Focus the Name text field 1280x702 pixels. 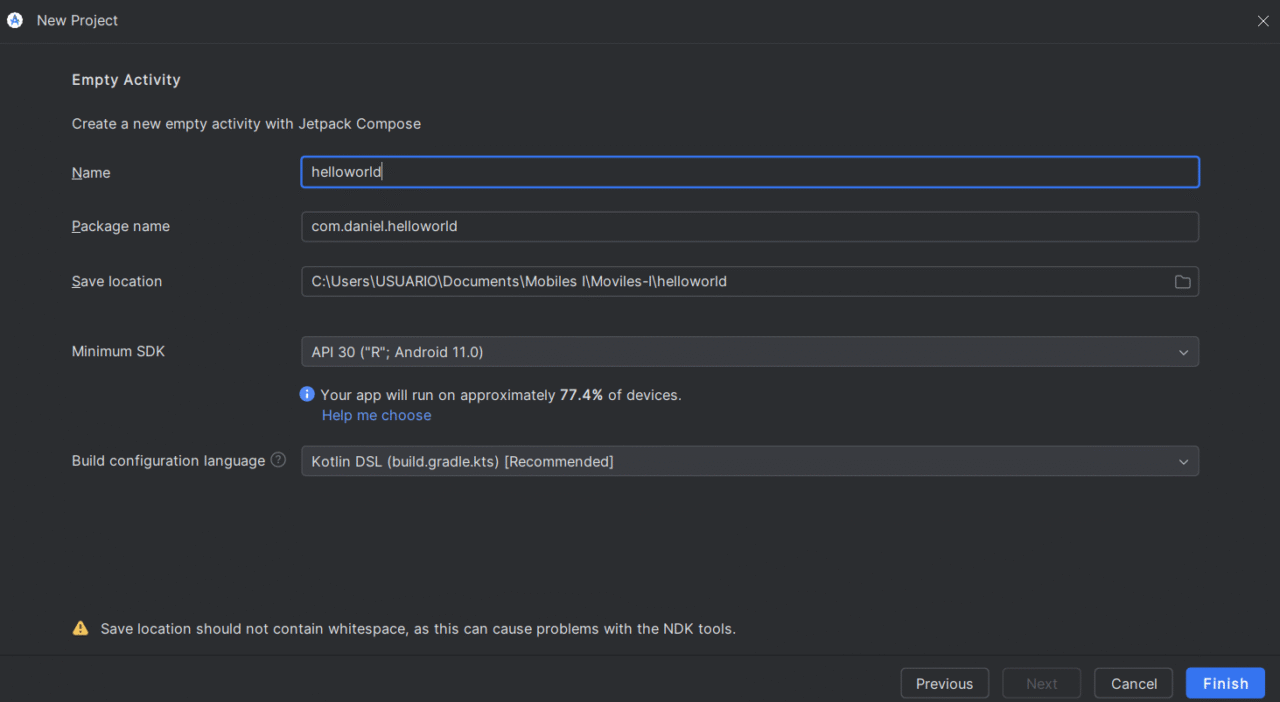click(749, 172)
